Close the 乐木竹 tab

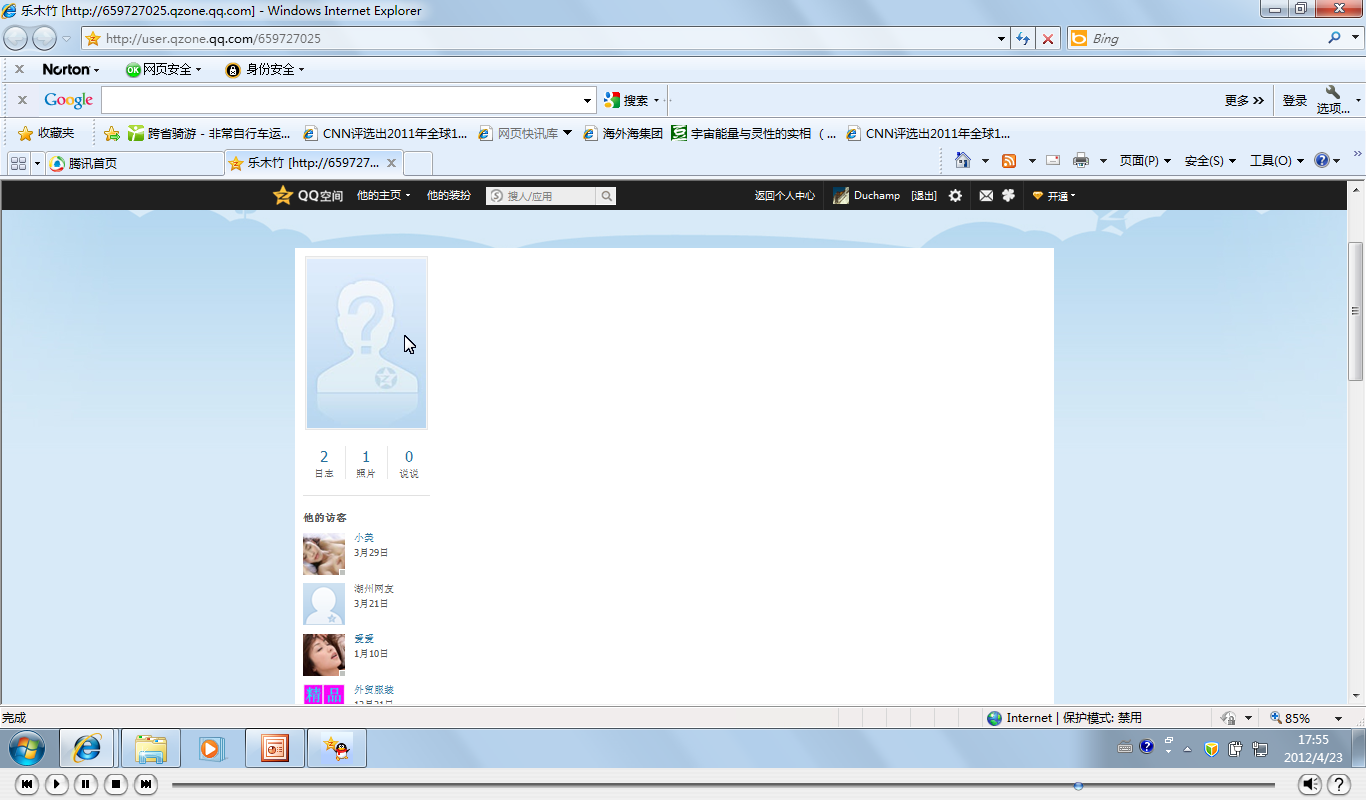coord(392,163)
